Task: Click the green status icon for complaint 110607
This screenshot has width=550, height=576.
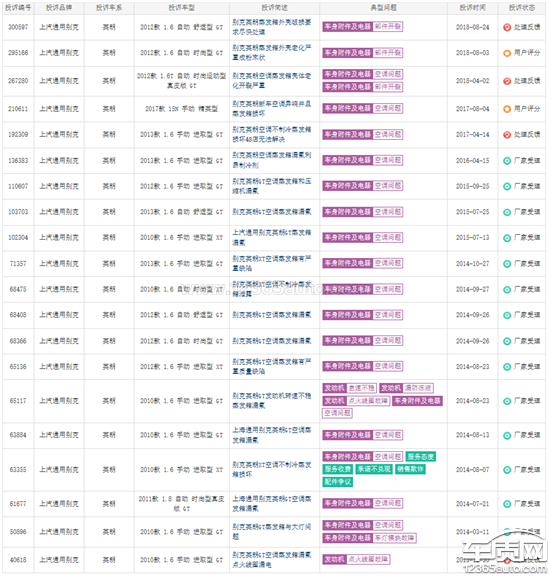Action: 507,186
